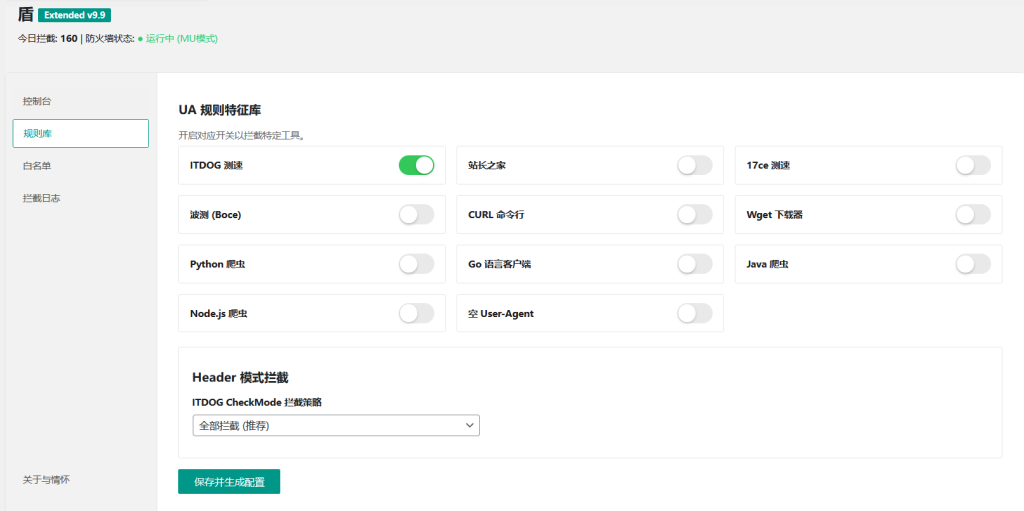This screenshot has height=511, width=1024.
Task: Enable the 站长之家 toggle
Action: [x=694, y=165]
